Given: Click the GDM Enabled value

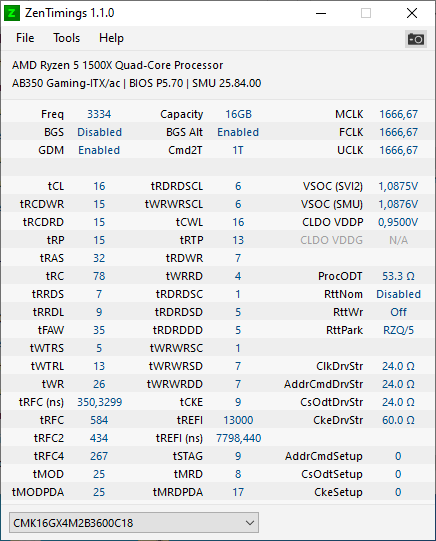Looking at the screenshot, I should (99, 150).
